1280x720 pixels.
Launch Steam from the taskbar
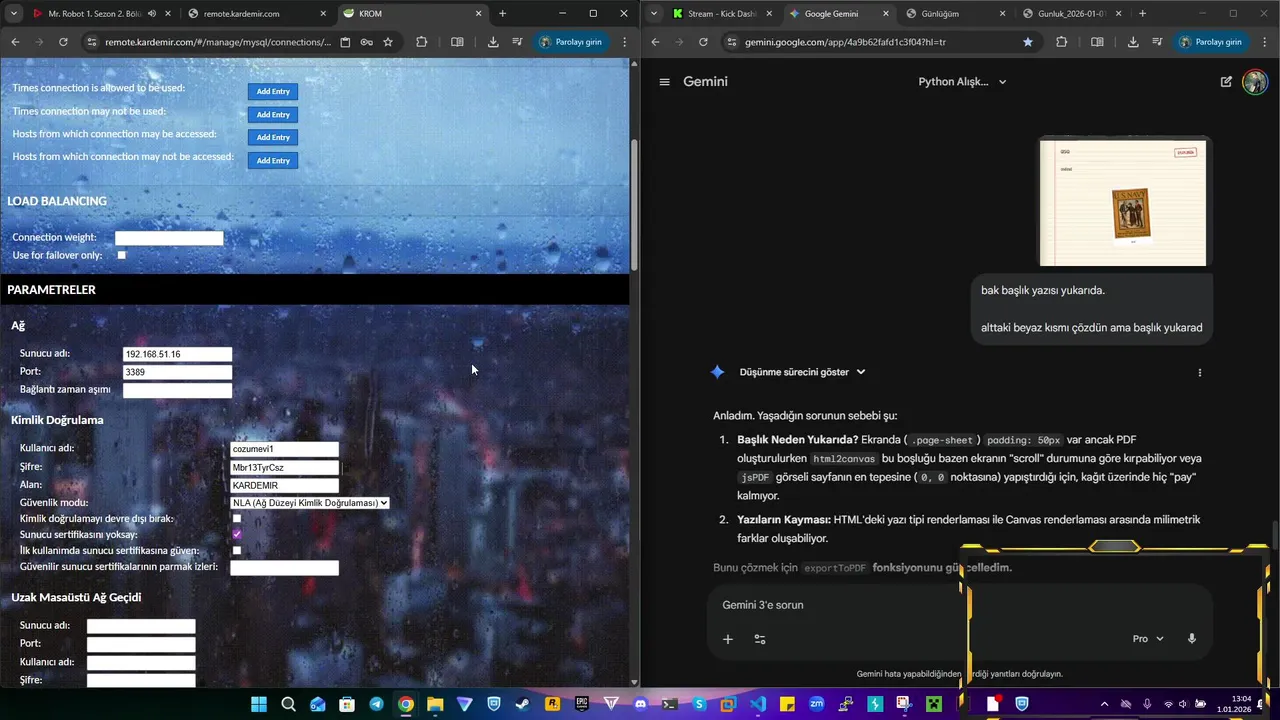(523, 704)
